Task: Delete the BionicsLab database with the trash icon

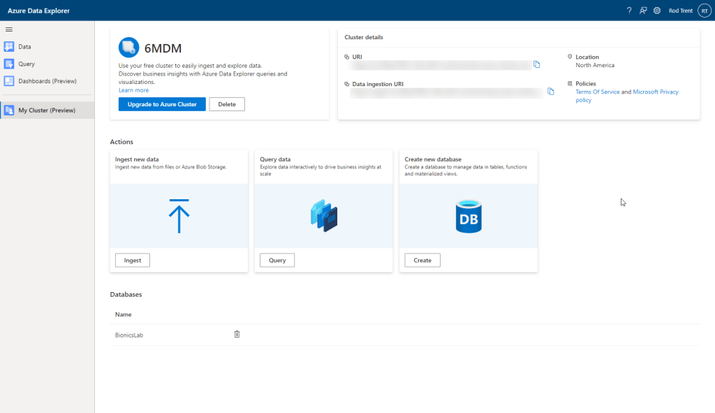Action: 237,335
